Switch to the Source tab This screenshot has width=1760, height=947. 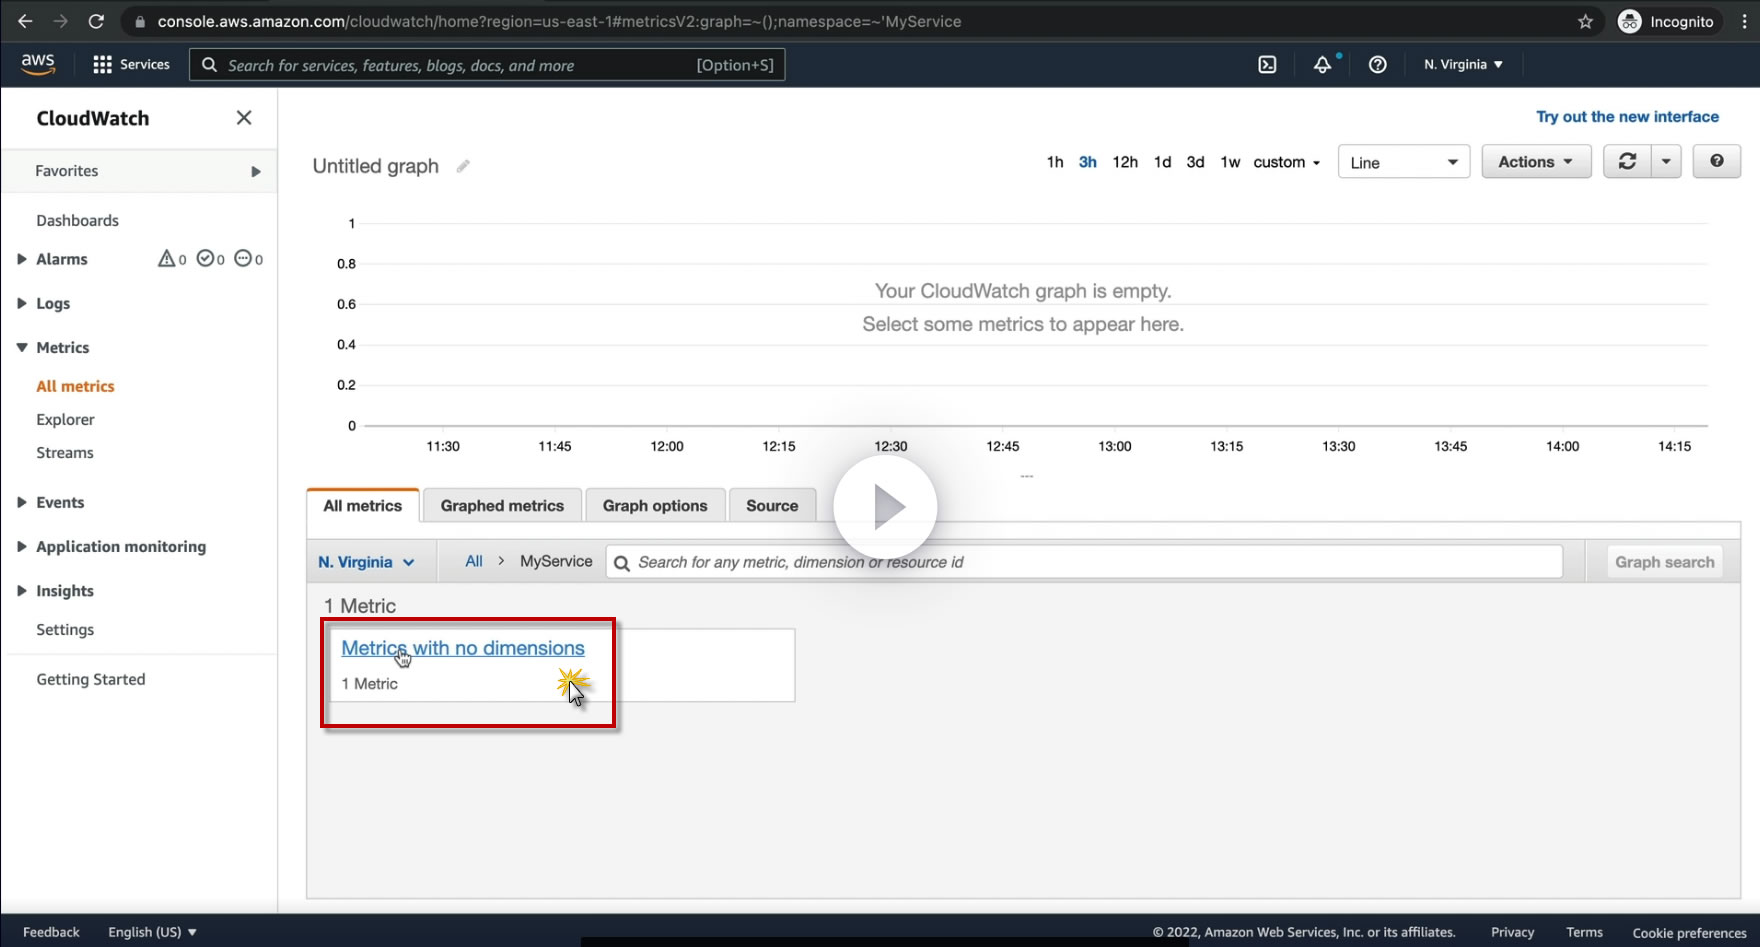[x=772, y=506]
